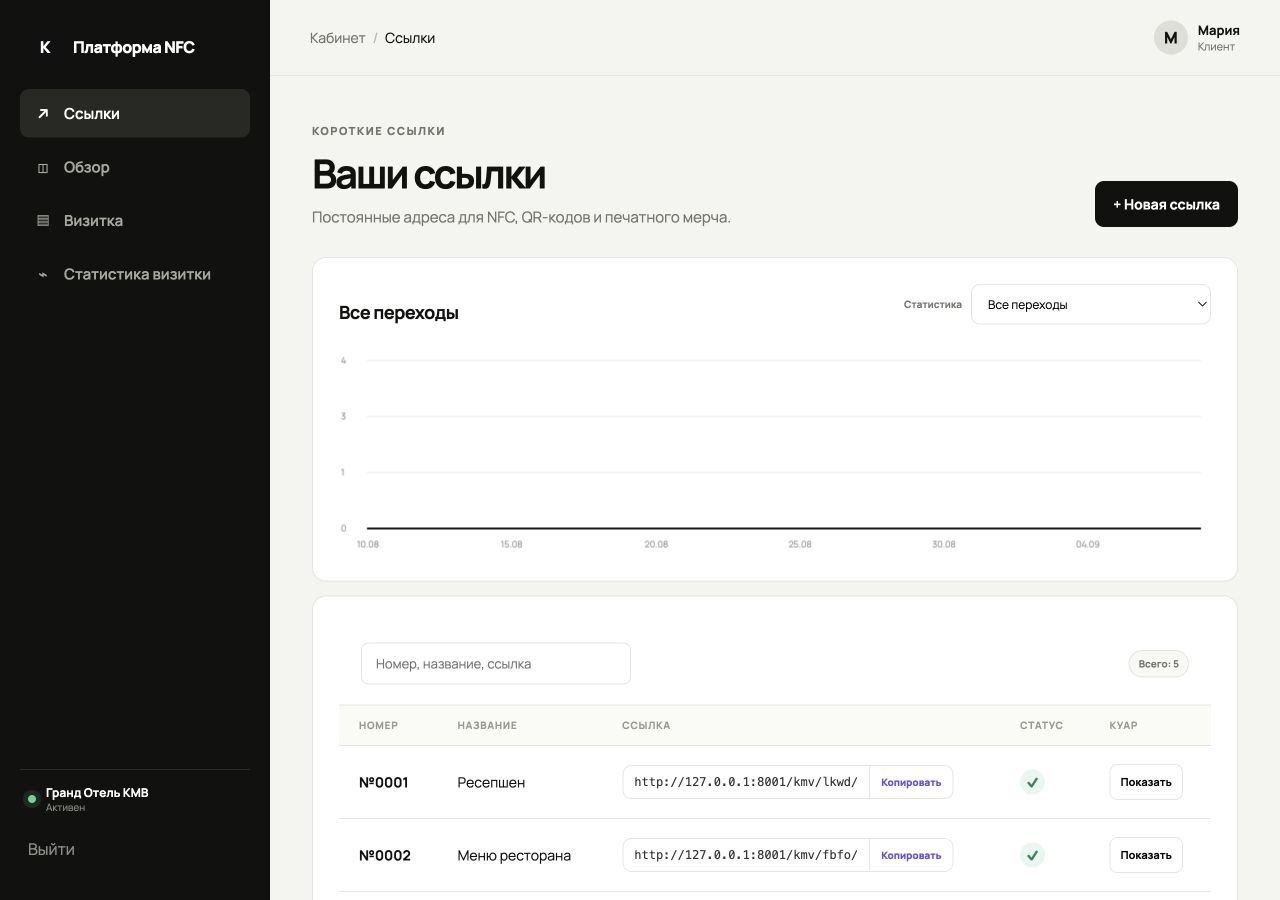Click the K logo icon in sidebar
The height and width of the screenshot is (900, 1280).
pos(45,47)
